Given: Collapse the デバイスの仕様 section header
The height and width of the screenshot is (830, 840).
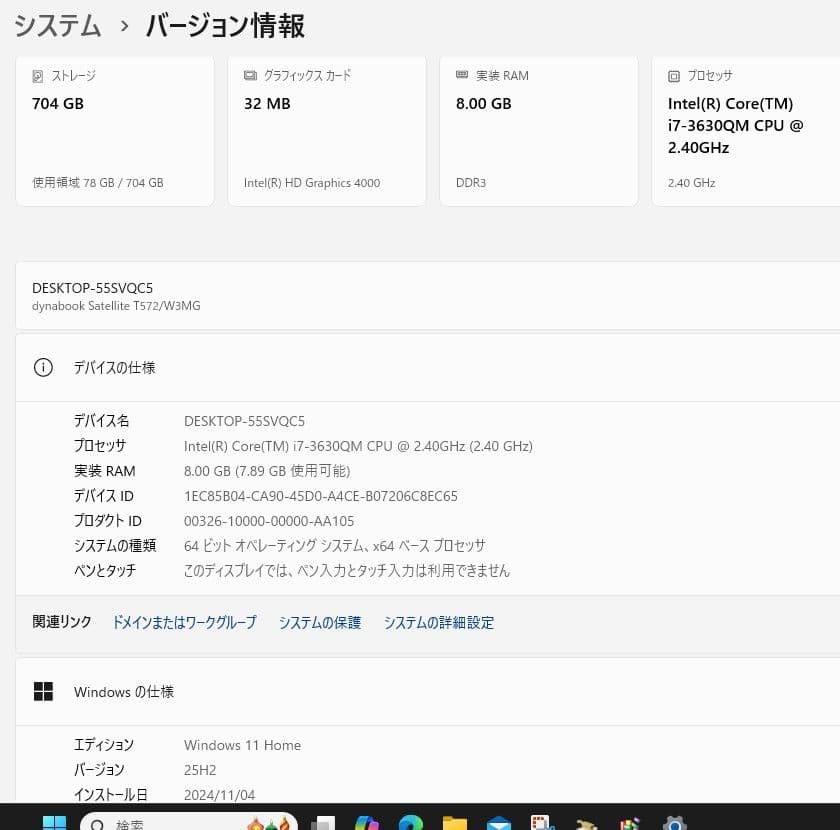Looking at the screenshot, I should point(428,368).
